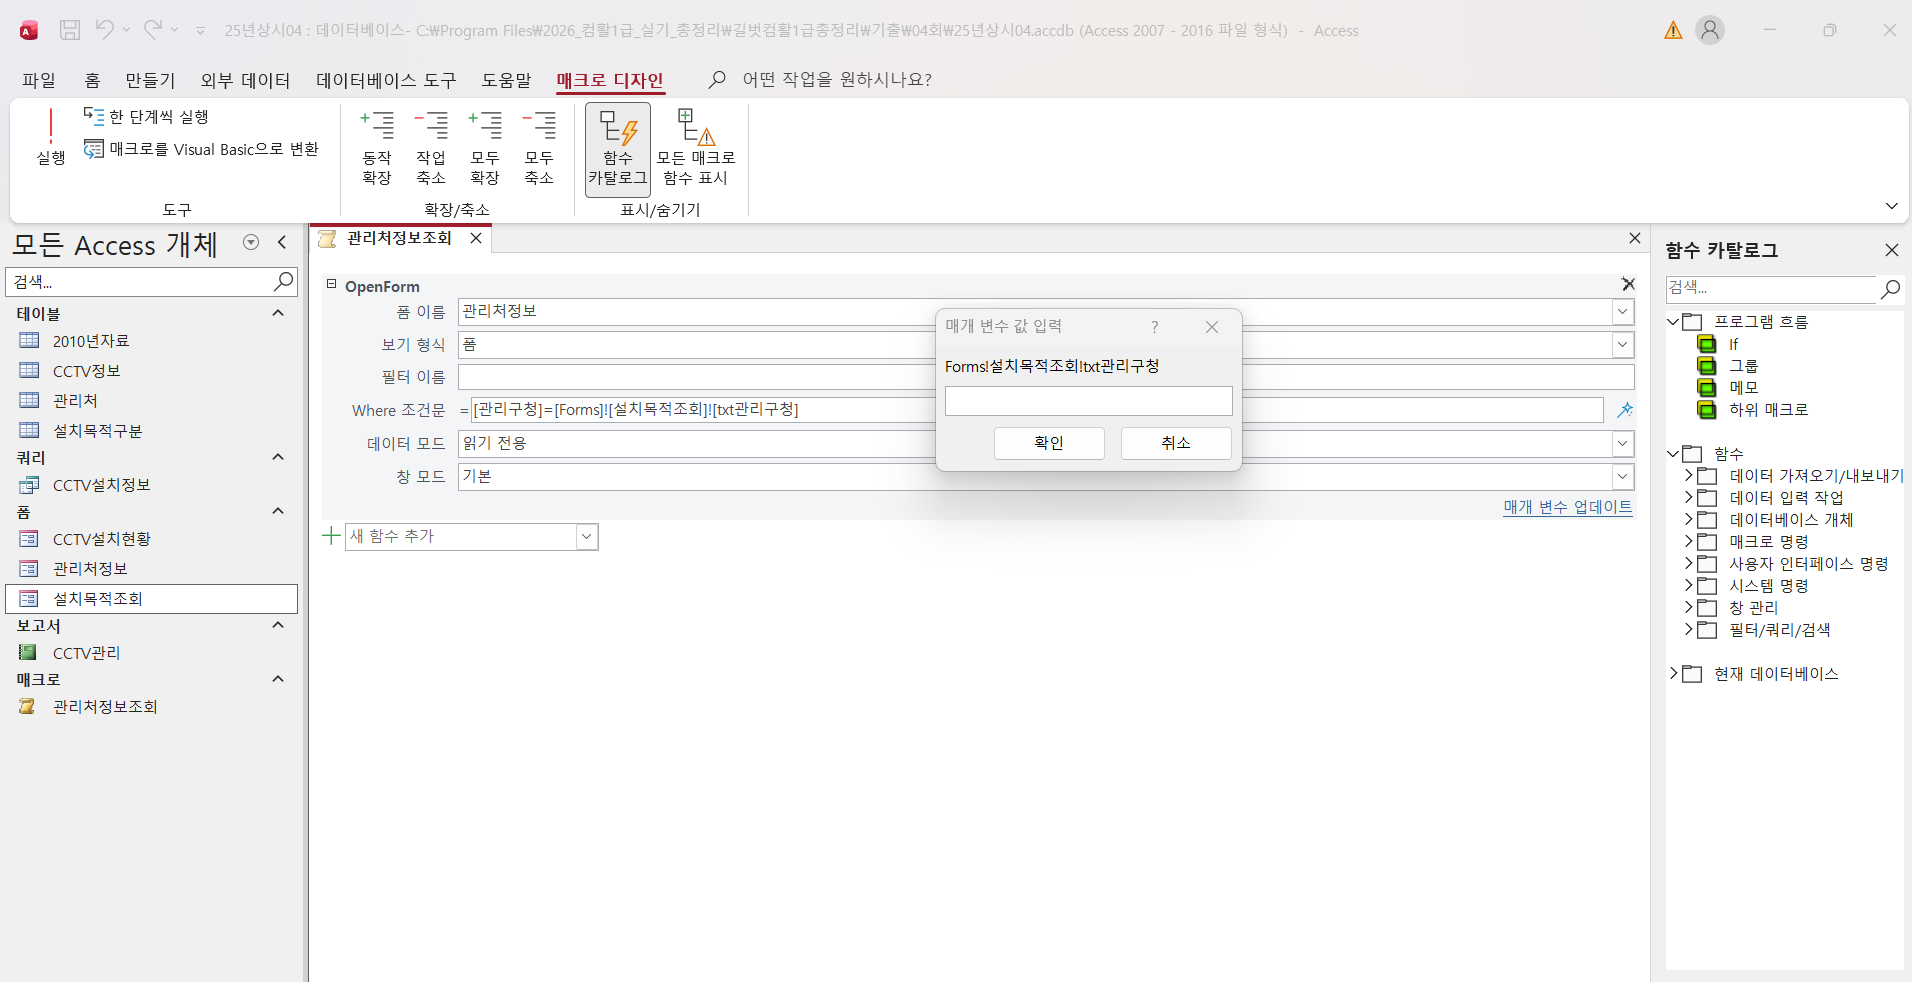Convert macro to Visual Basic
The image size is (1912, 982).
(x=201, y=149)
